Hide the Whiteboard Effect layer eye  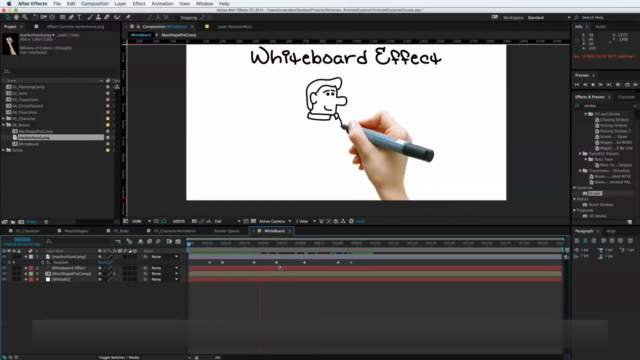tap(4, 268)
